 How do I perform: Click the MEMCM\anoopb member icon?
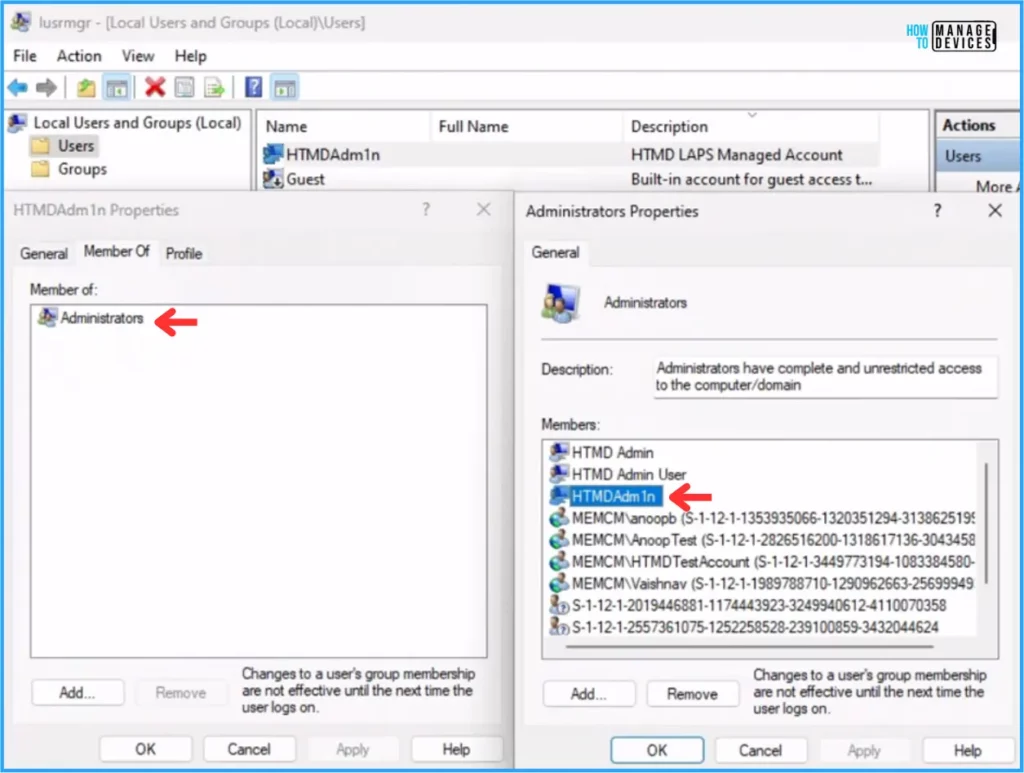coord(559,518)
